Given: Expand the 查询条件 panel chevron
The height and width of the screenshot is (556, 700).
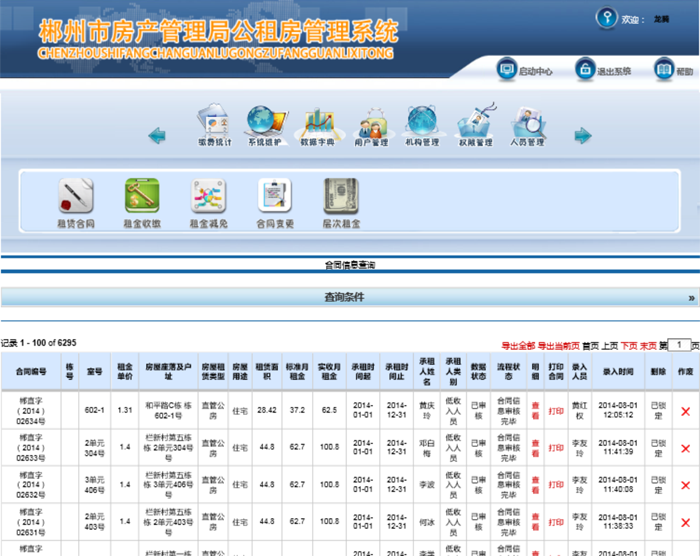Looking at the screenshot, I should point(691,298).
